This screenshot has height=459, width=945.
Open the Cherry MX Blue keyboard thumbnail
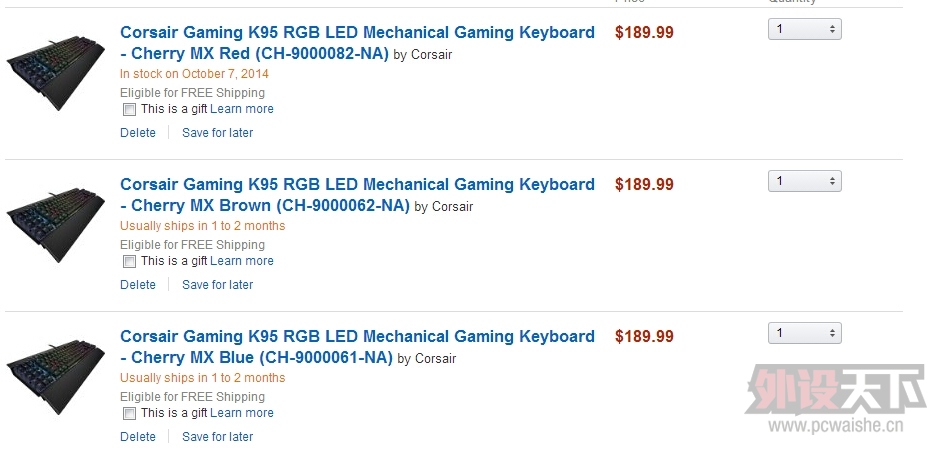(x=55, y=378)
